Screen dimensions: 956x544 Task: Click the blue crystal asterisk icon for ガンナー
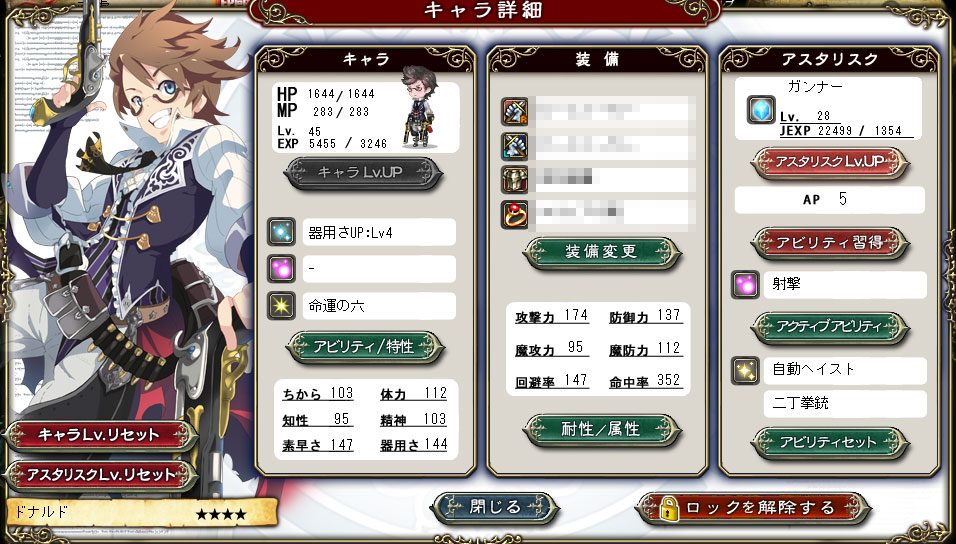(x=761, y=110)
